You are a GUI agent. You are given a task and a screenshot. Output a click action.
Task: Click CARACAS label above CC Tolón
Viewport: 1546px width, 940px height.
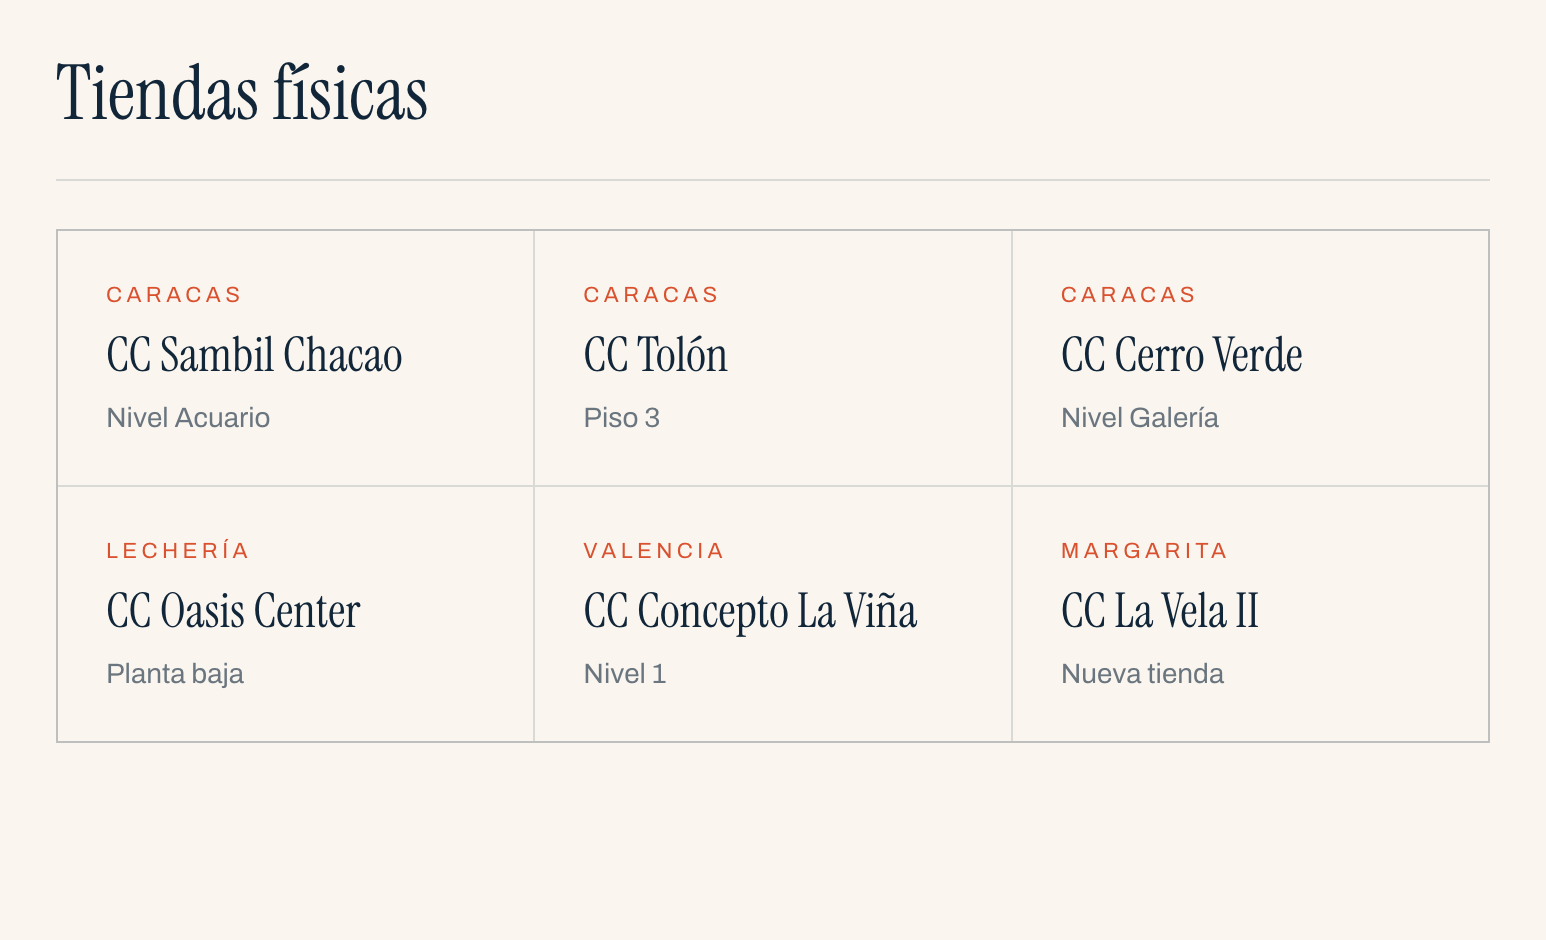[x=651, y=295]
